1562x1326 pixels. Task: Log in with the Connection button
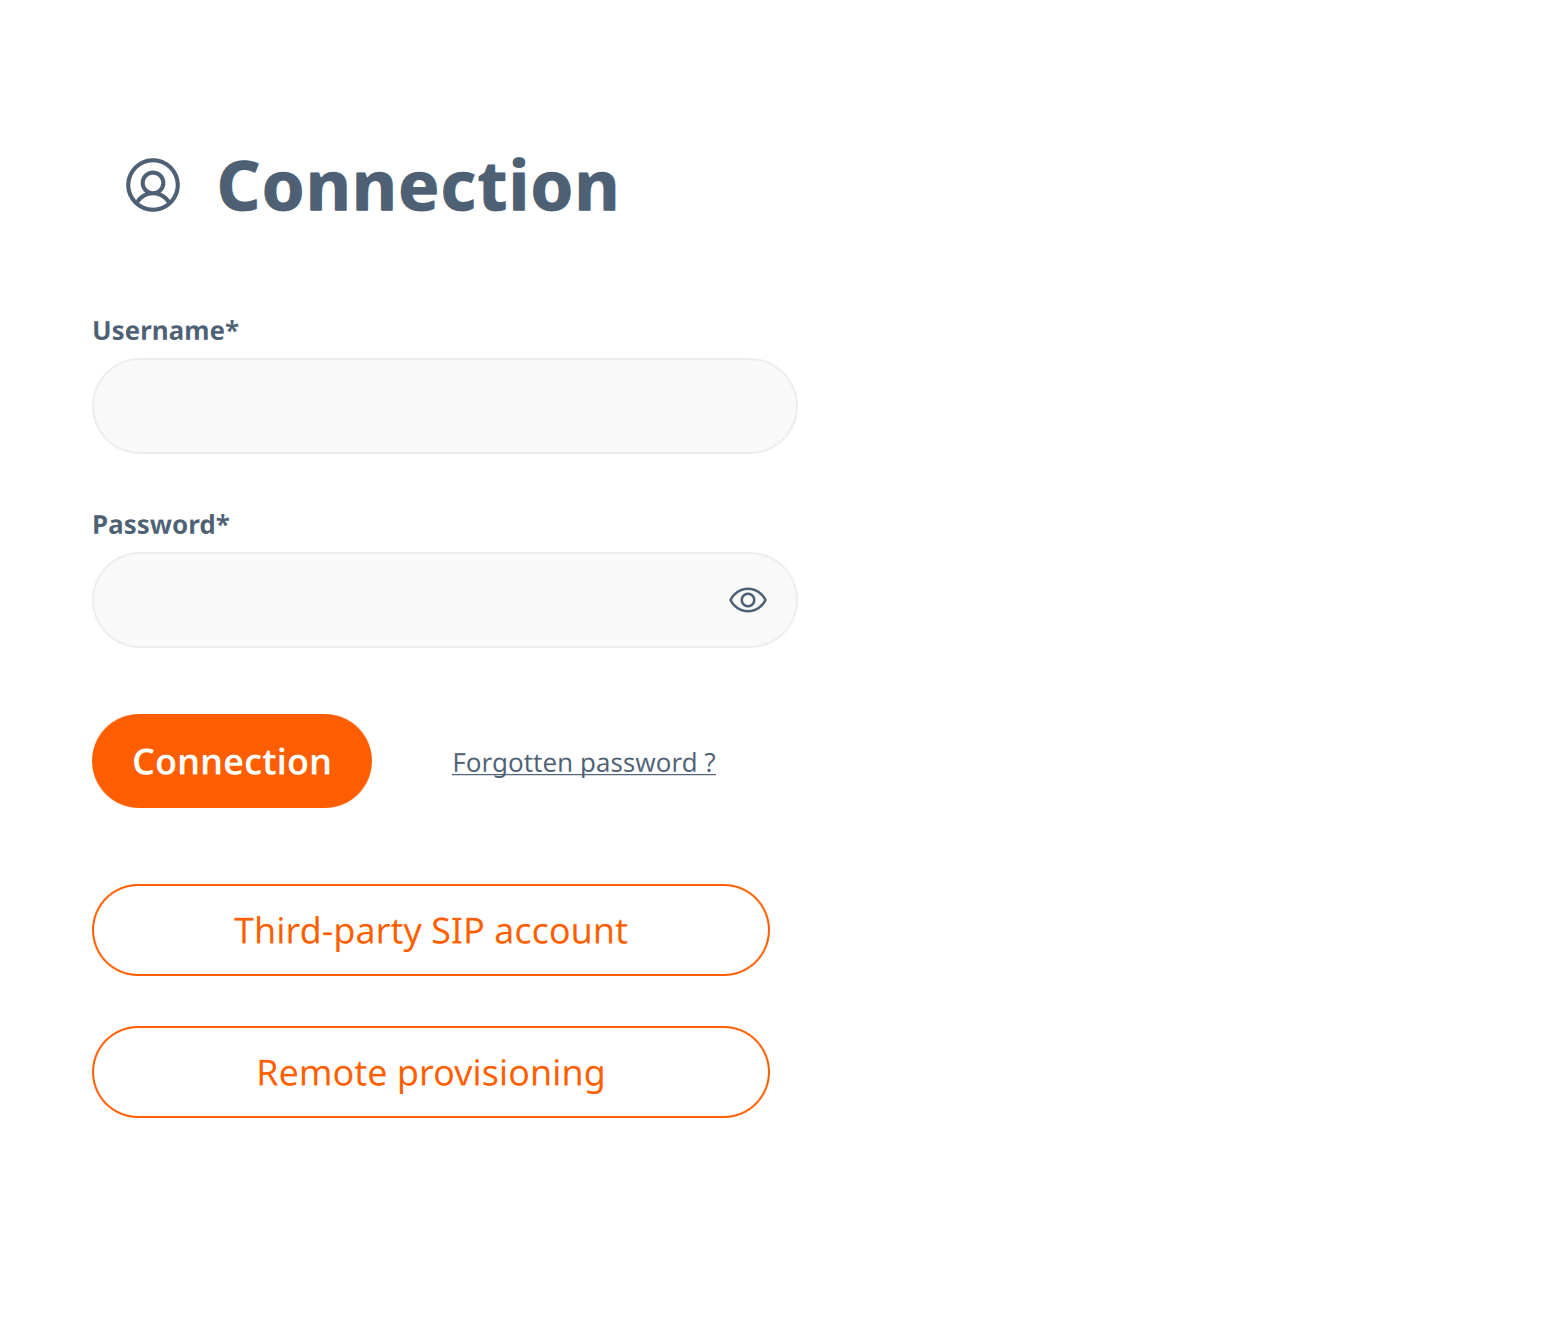click(x=231, y=761)
